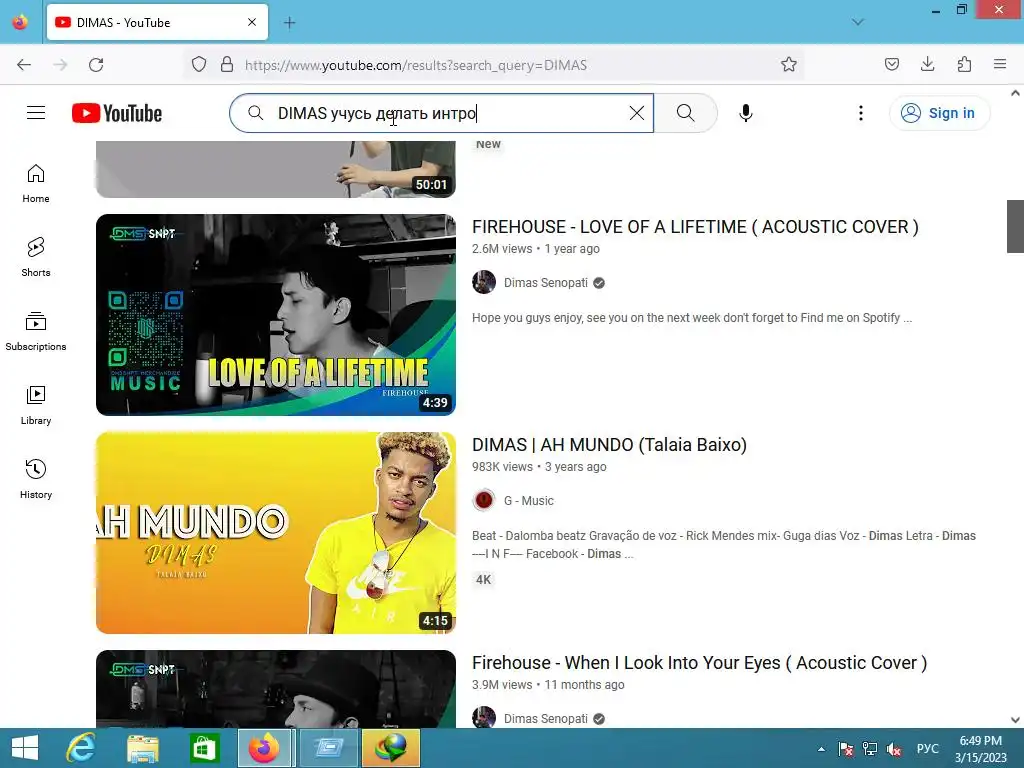This screenshot has height=768, width=1024.
Task: Click the muted volume tray icon
Action: 894,749
